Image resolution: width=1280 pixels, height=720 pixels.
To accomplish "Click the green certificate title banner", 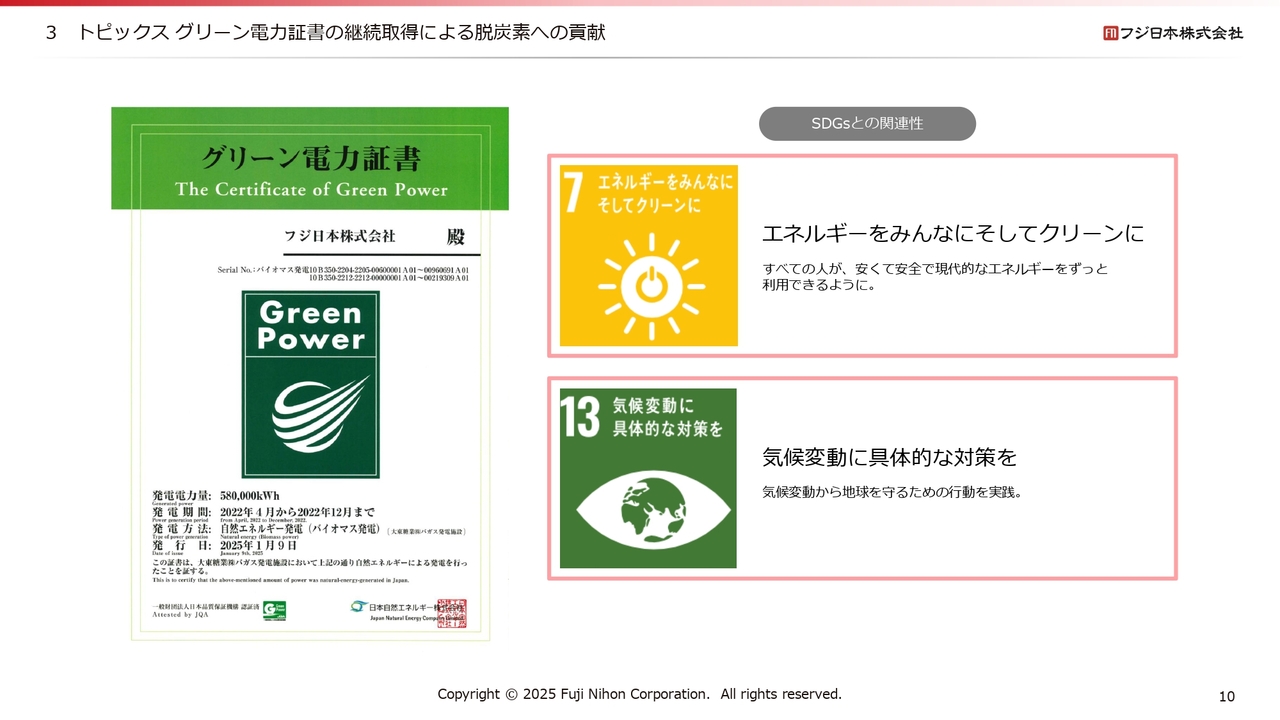I will 310,172.
